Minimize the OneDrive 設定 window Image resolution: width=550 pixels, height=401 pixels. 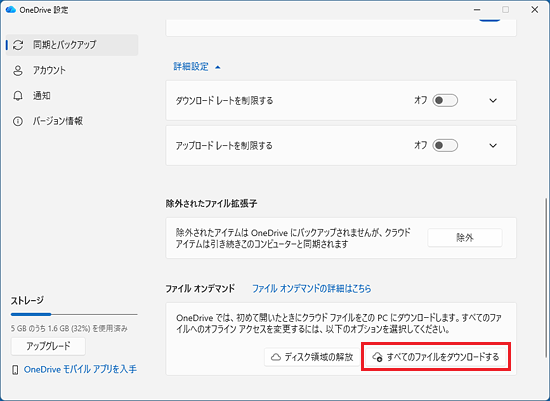click(477, 10)
